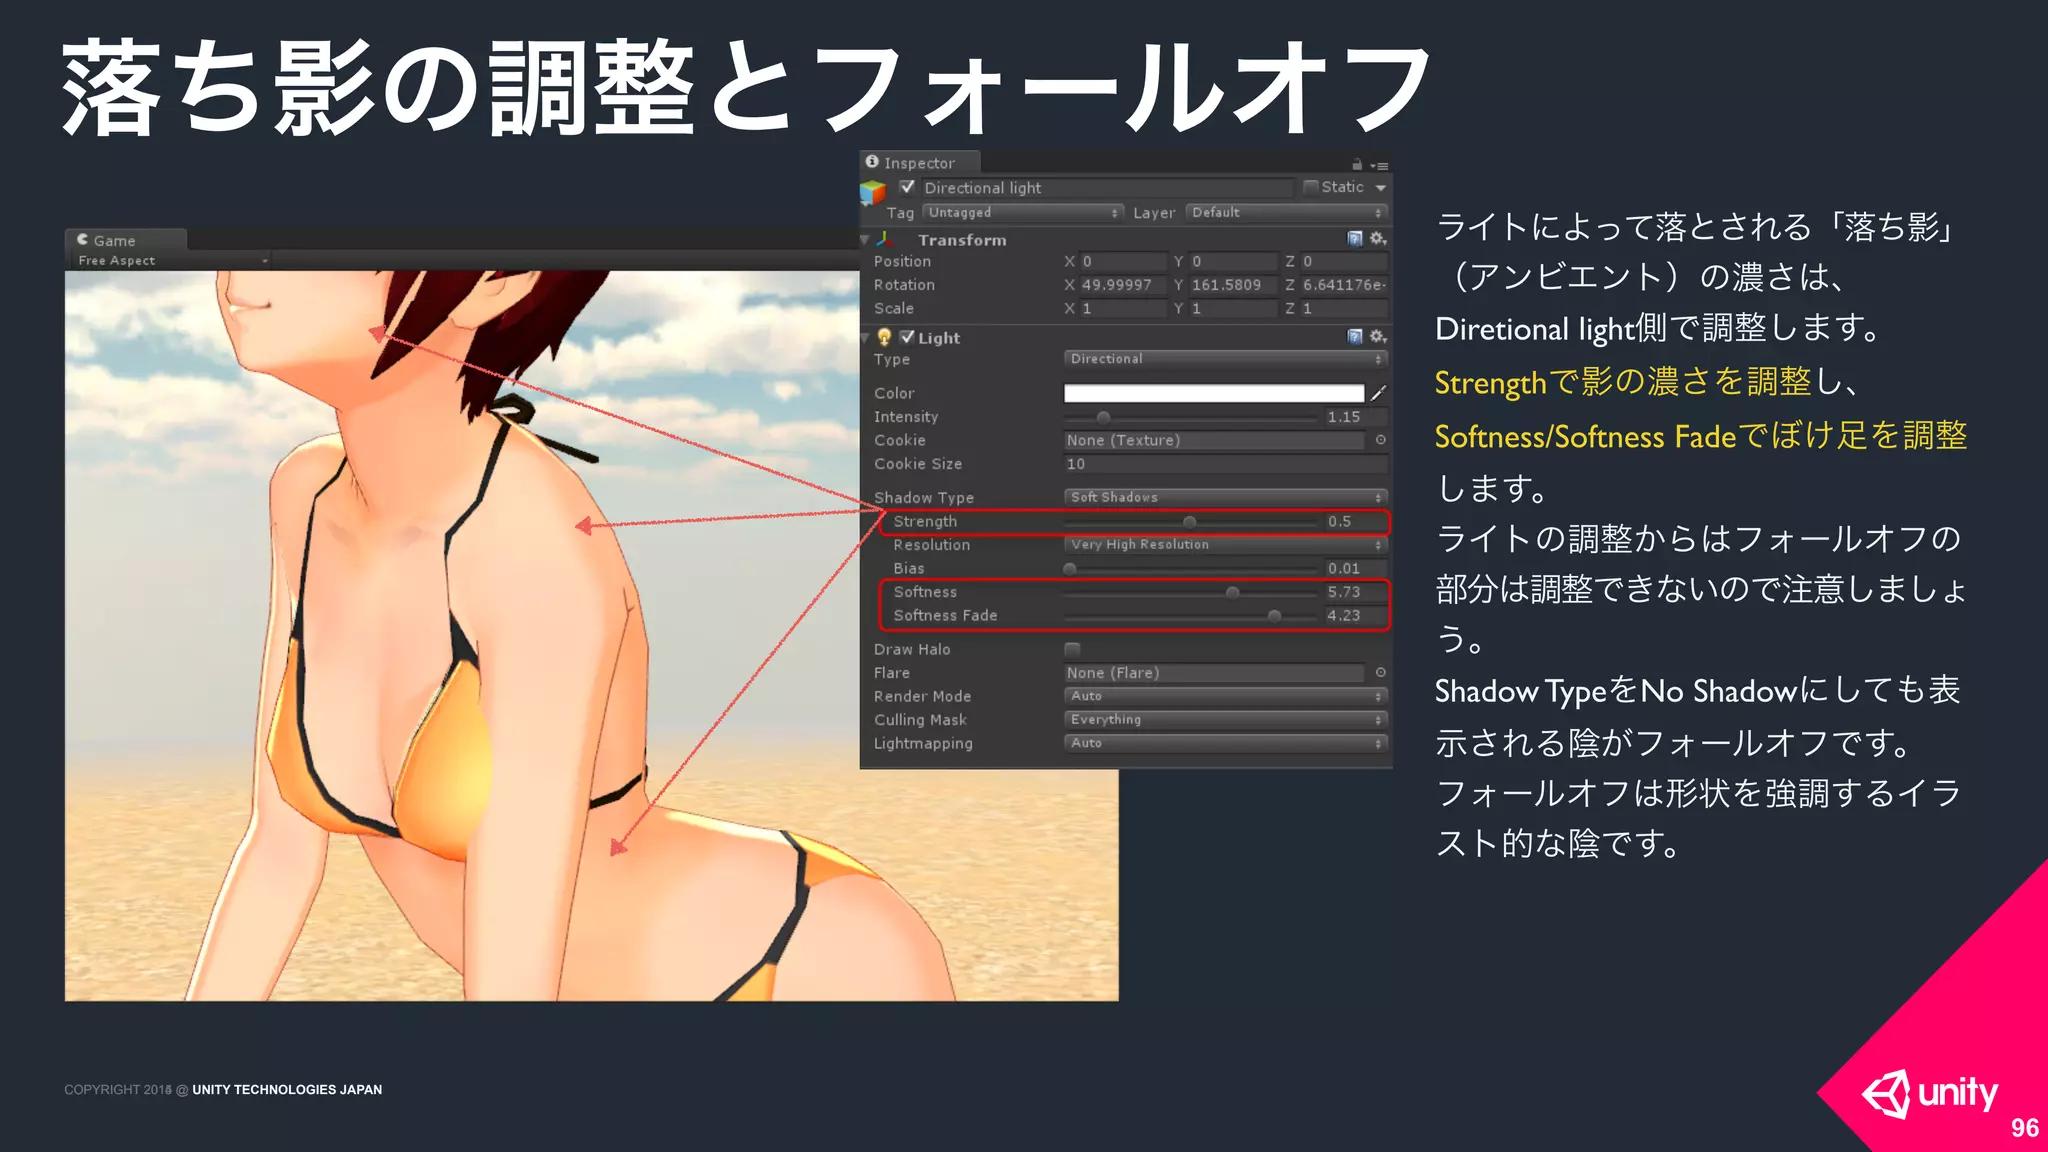Click the Light bulb component icon
The image size is (2048, 1152).
pos(884,337)
